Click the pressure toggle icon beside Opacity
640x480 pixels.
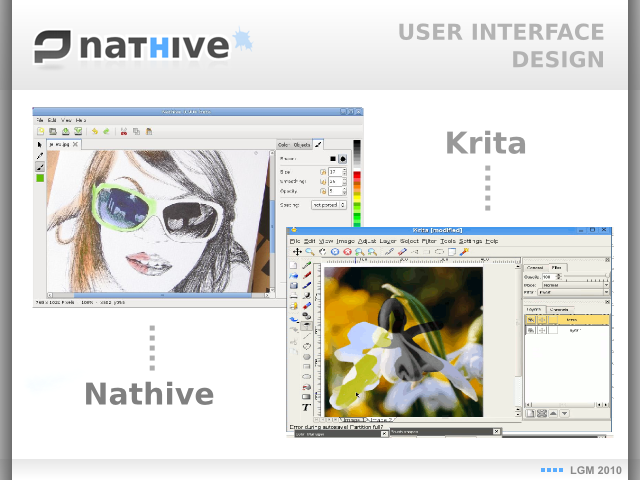click(x=323, y=191)
